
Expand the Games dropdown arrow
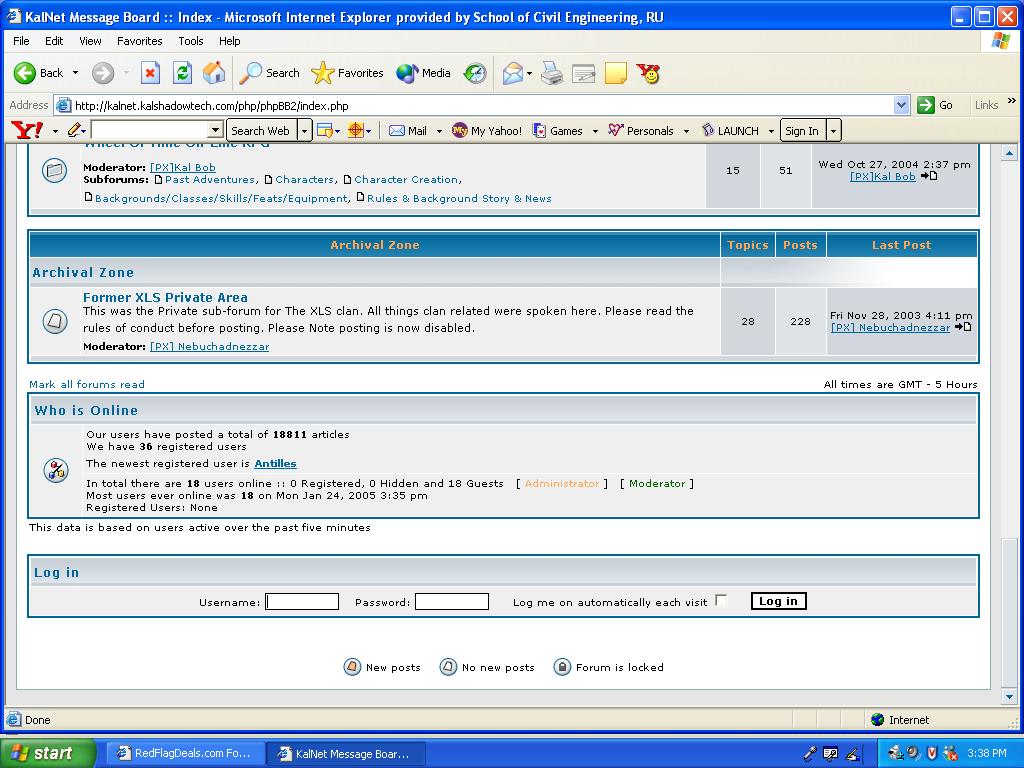tap(595, 131)
